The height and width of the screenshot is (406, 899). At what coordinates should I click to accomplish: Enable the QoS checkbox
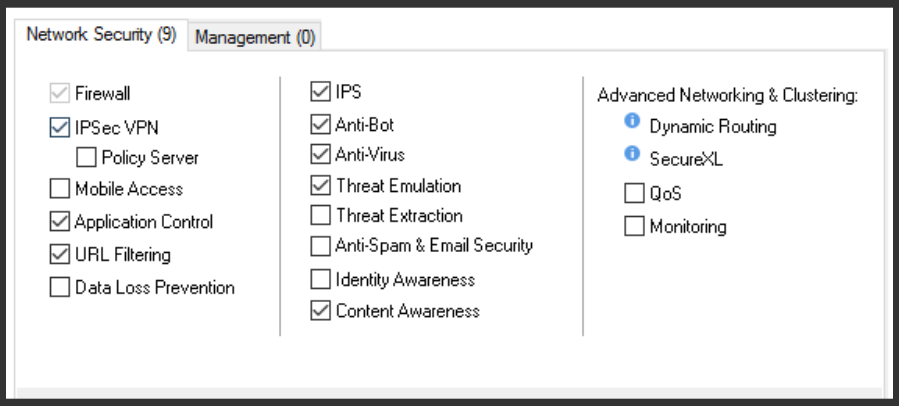pyautogui.click(x=634, y=193)
